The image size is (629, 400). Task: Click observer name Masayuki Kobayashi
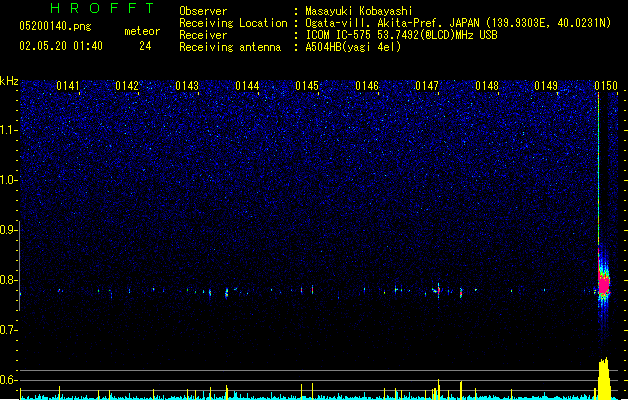(359, 11)
